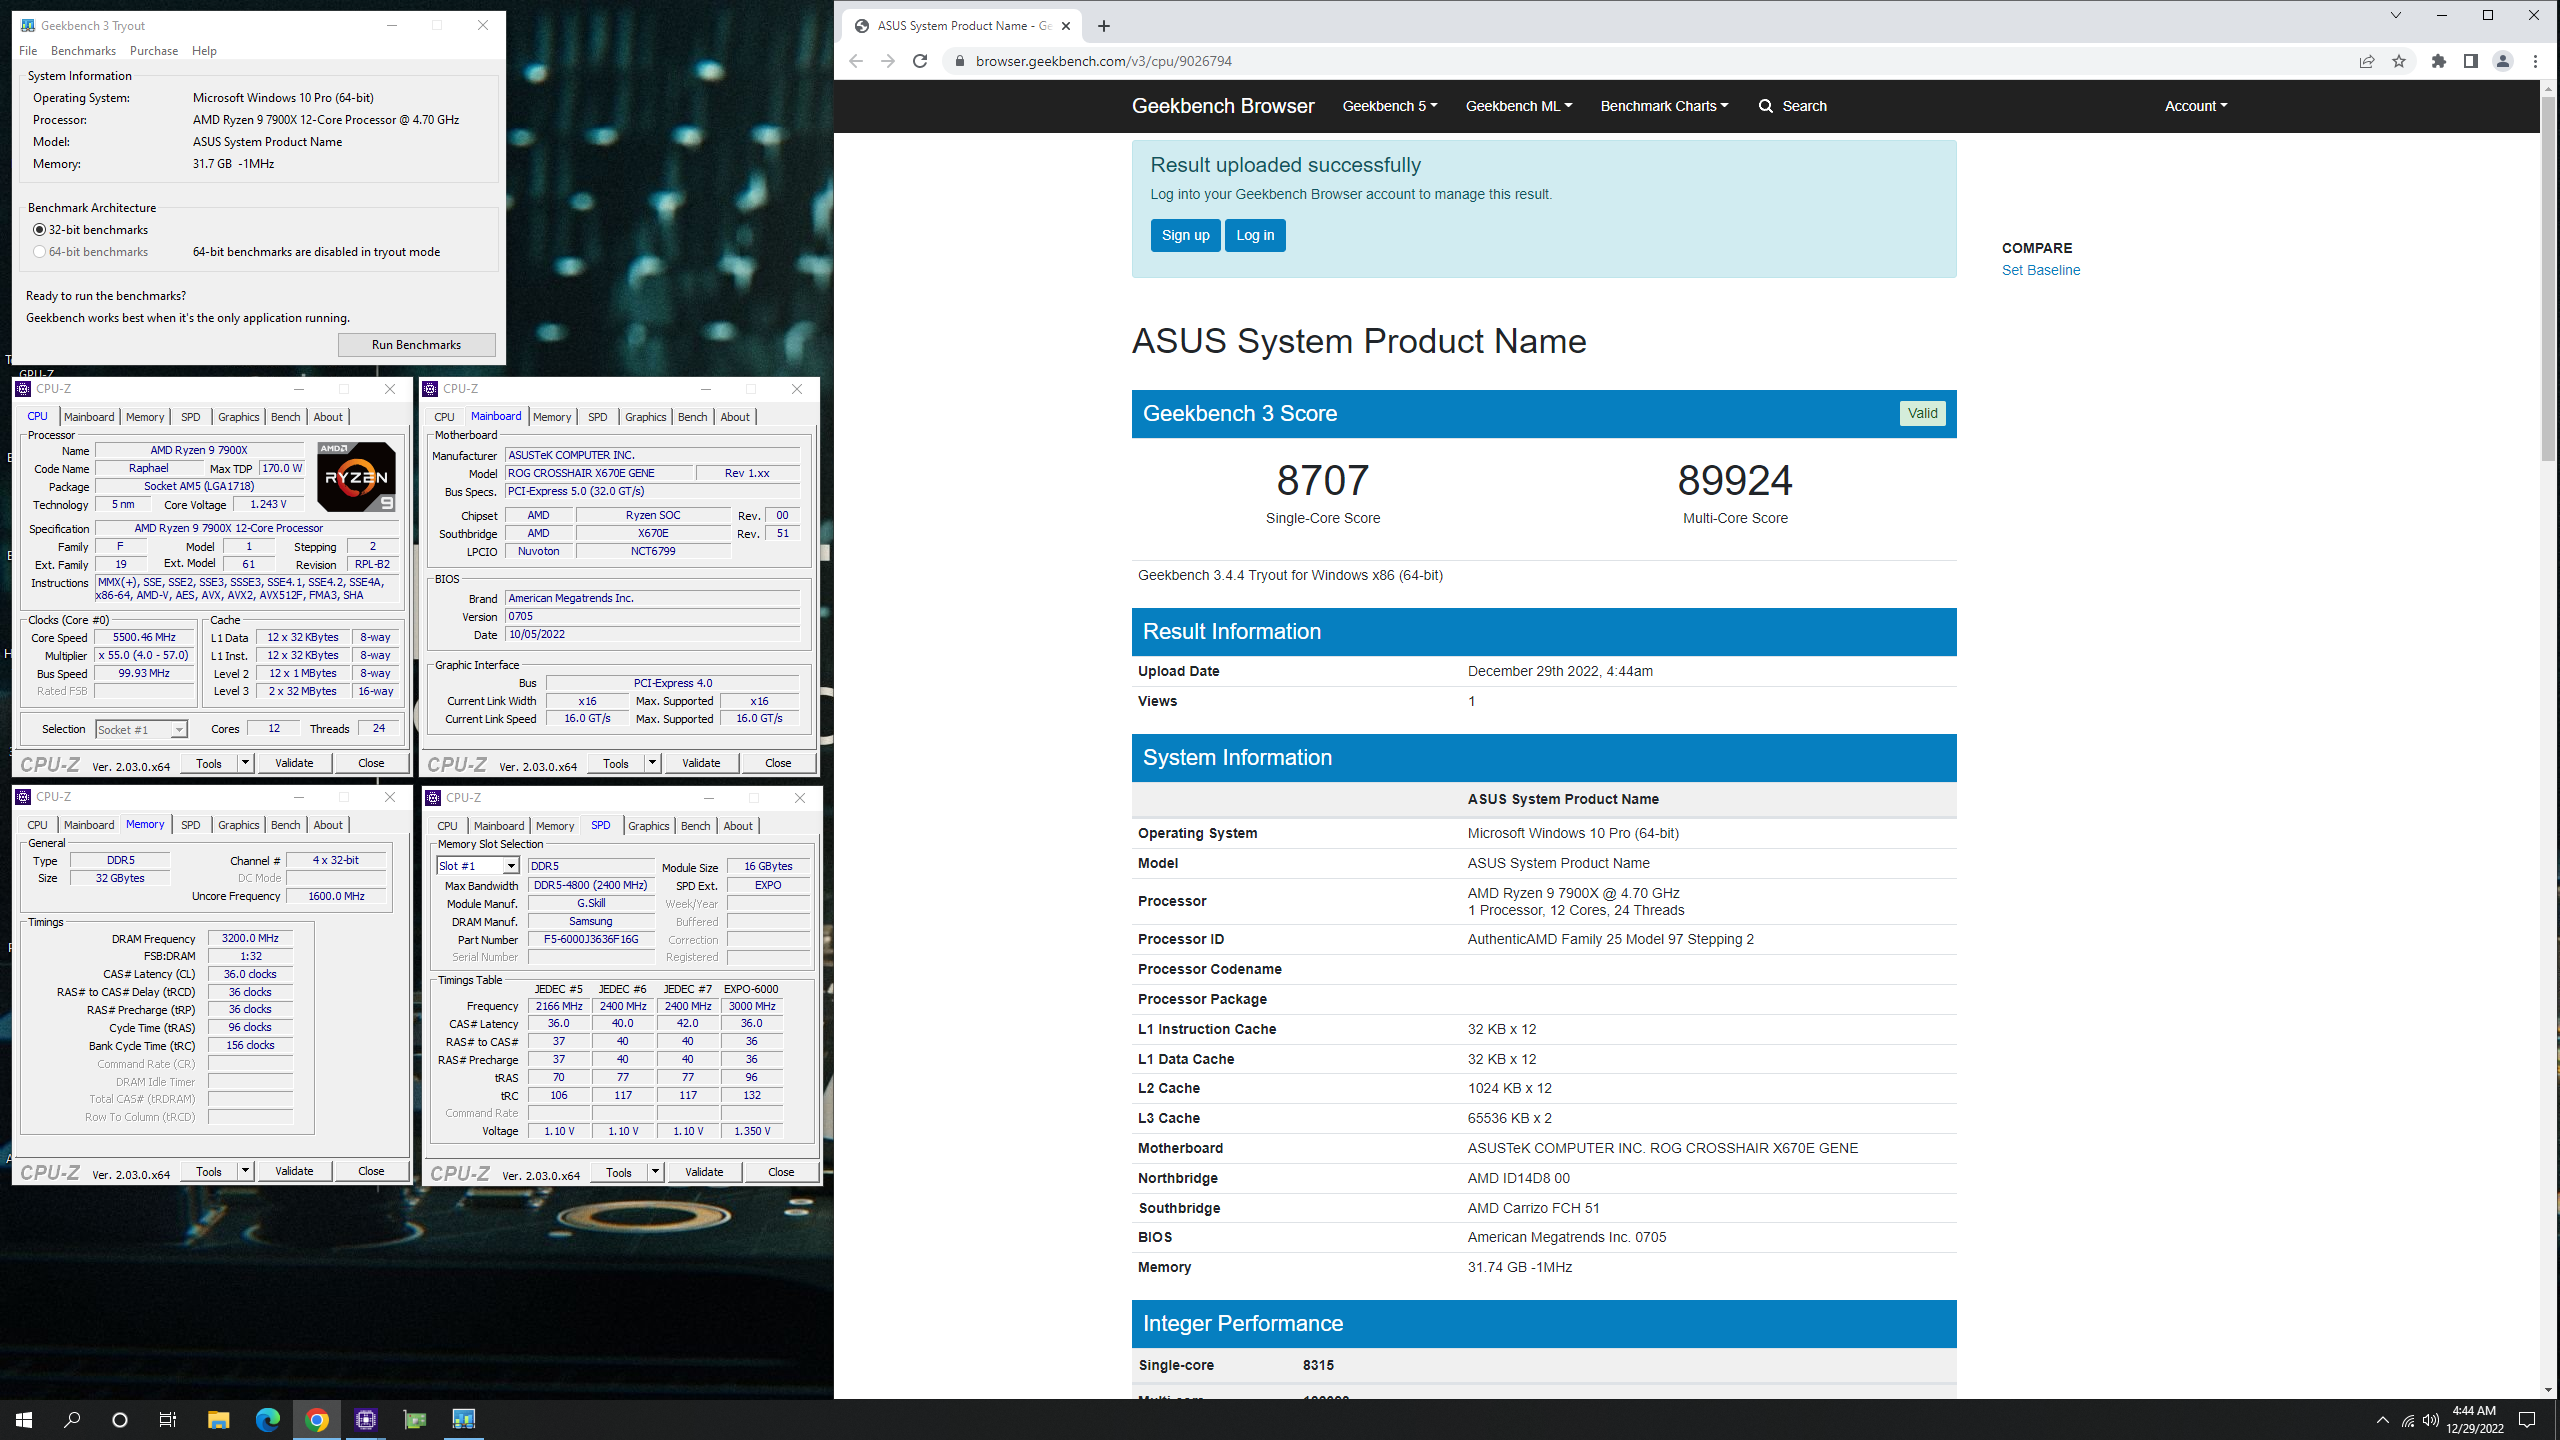The image size is (2560, 1440).
Task: Open Benchmark Charts dropdown menu
Action: click(1664, 106)
